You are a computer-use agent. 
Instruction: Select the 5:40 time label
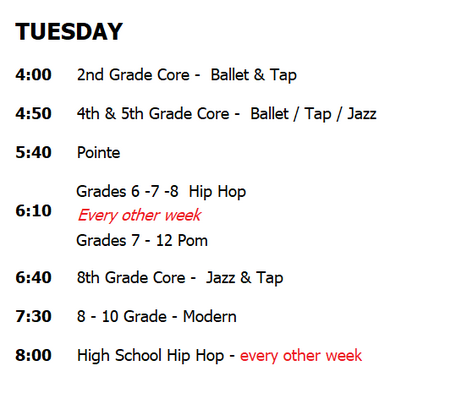pos(33,153)
